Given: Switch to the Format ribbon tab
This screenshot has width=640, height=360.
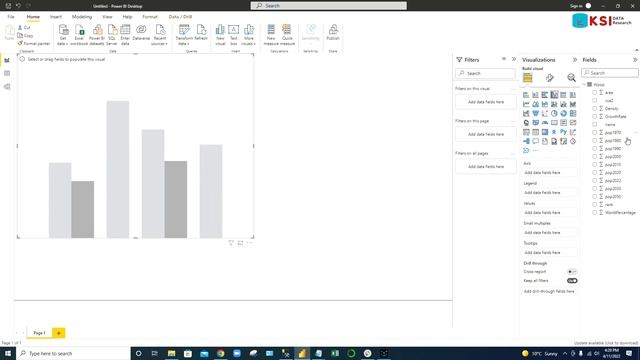Looking at the screenshot, I should 150,17.
